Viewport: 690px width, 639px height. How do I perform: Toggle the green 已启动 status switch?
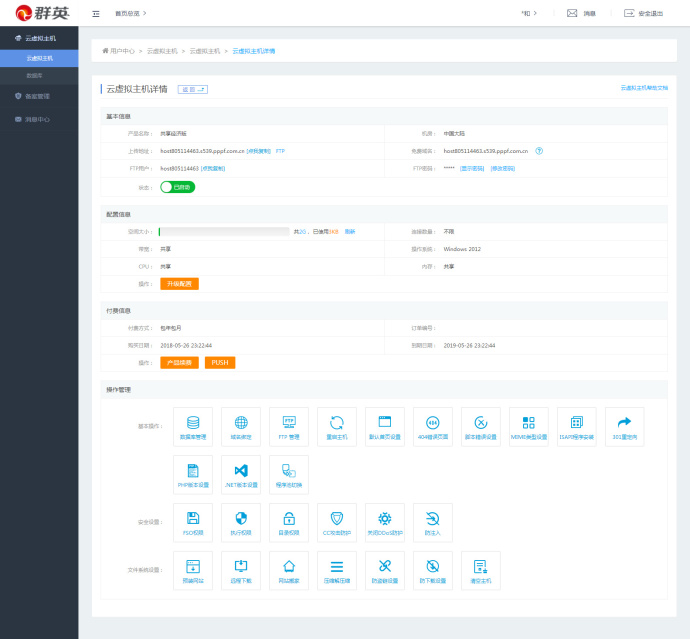(177, 187)
